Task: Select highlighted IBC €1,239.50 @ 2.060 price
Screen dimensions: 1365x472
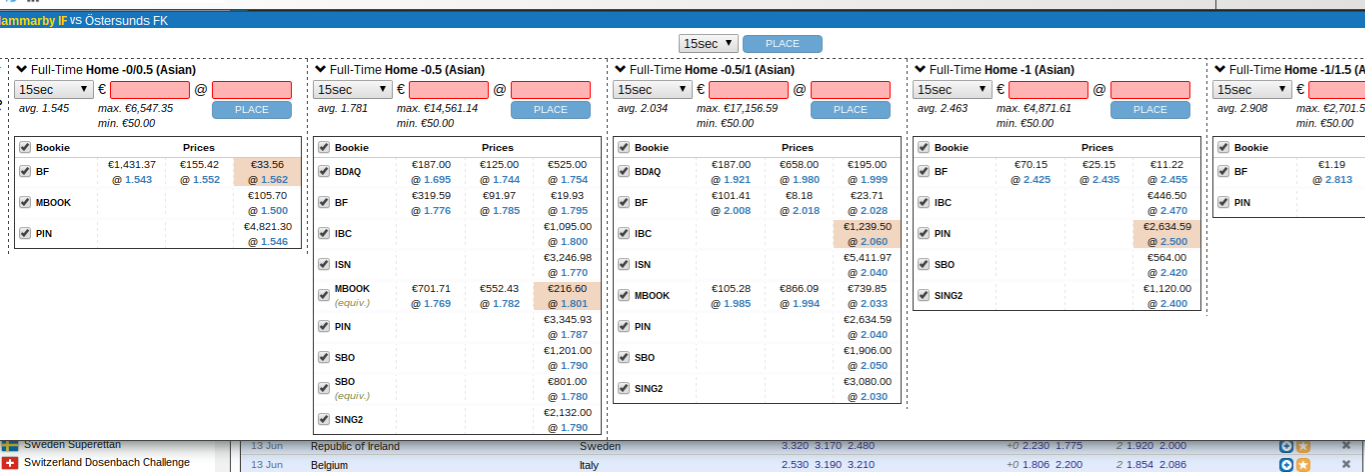Action: [867, 234]
